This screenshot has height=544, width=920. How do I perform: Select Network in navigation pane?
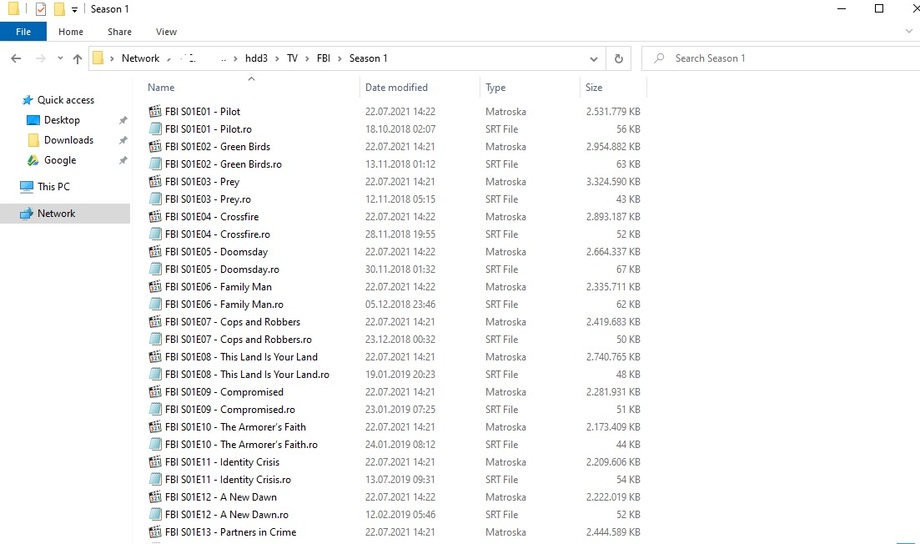click(x=56, y=213)
